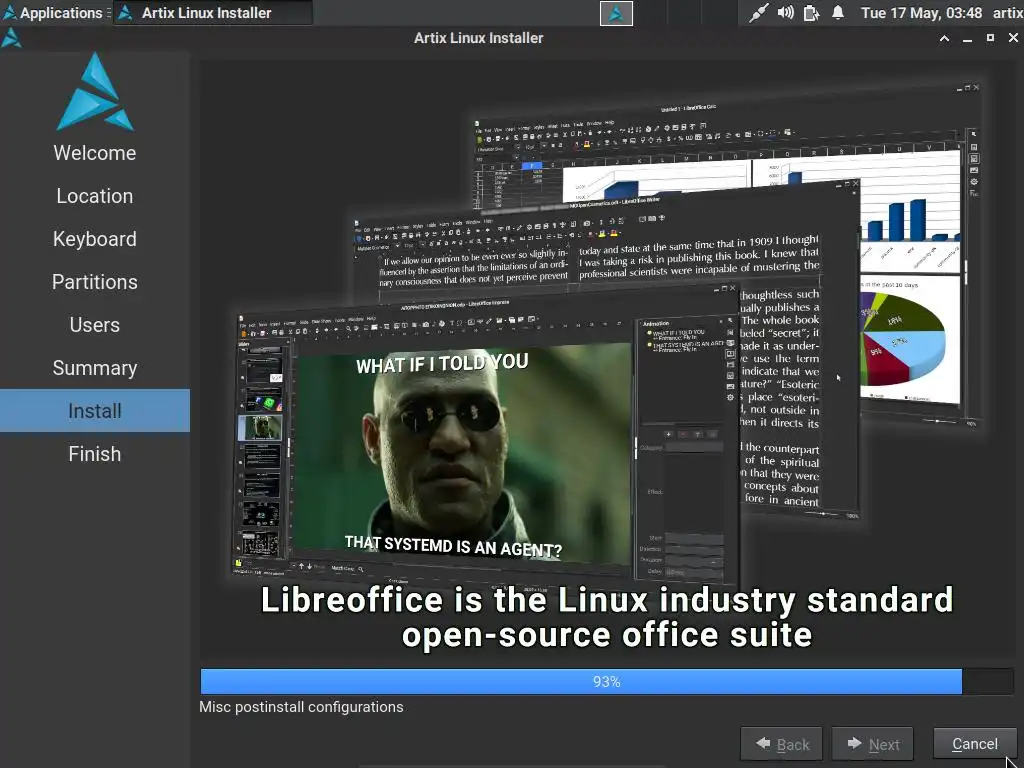Select the Location step in sidebar

tap(95, 196)
